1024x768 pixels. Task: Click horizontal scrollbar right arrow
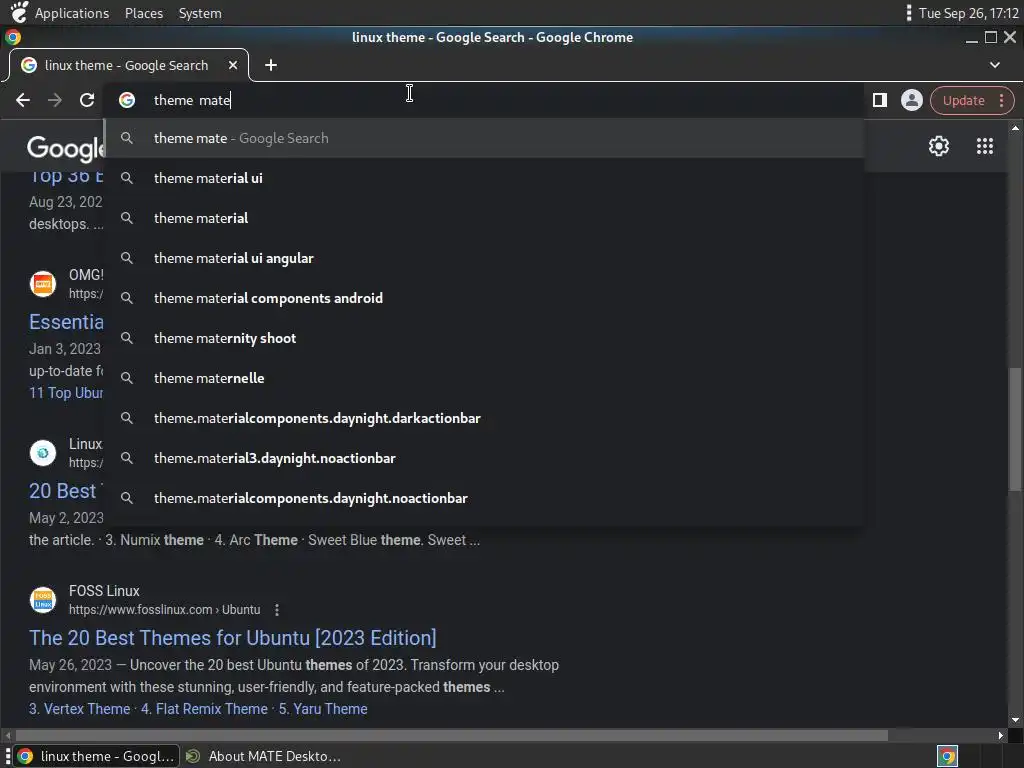[1001, 735]
